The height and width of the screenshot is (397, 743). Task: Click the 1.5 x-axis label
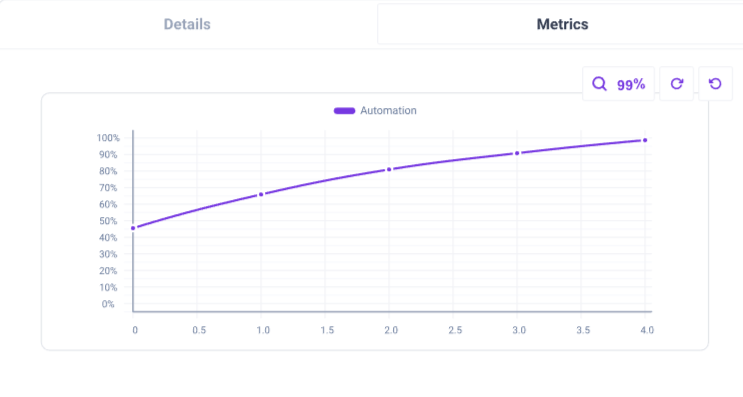[x=327, y=330]
